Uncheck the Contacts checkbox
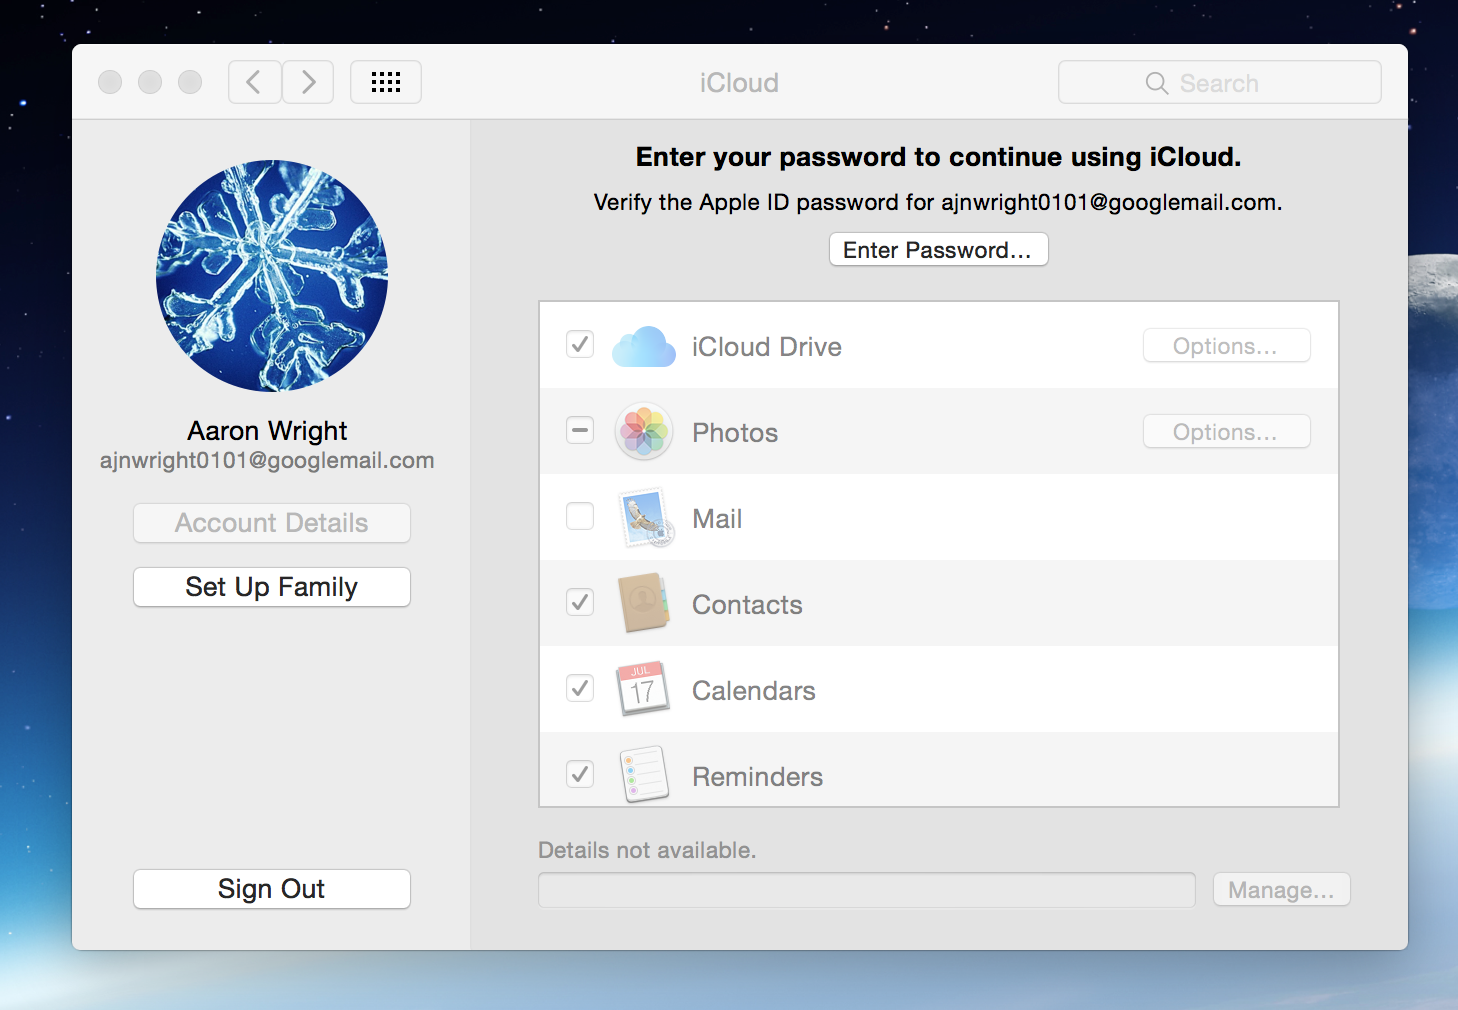 coord(580,602)
